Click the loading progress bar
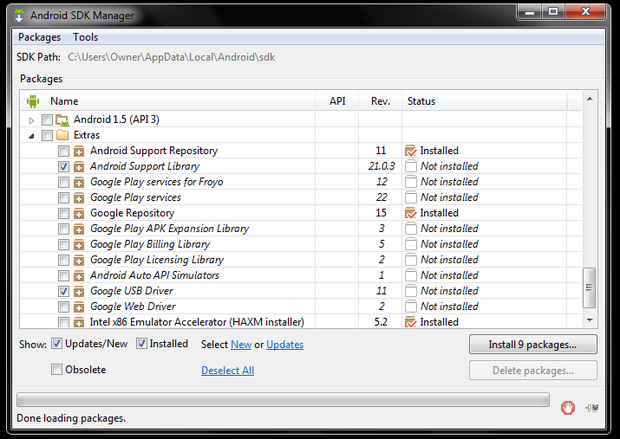Image resolution: width=620 pixels, height=439 pixels. point(283,399)
